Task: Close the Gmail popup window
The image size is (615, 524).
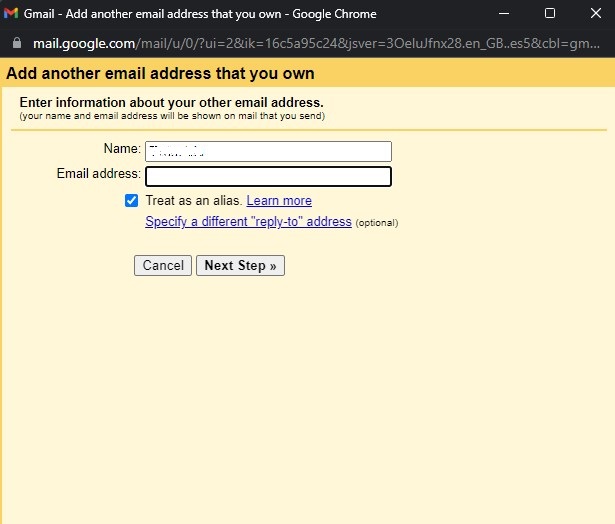Action: click(x=594, y=14)
